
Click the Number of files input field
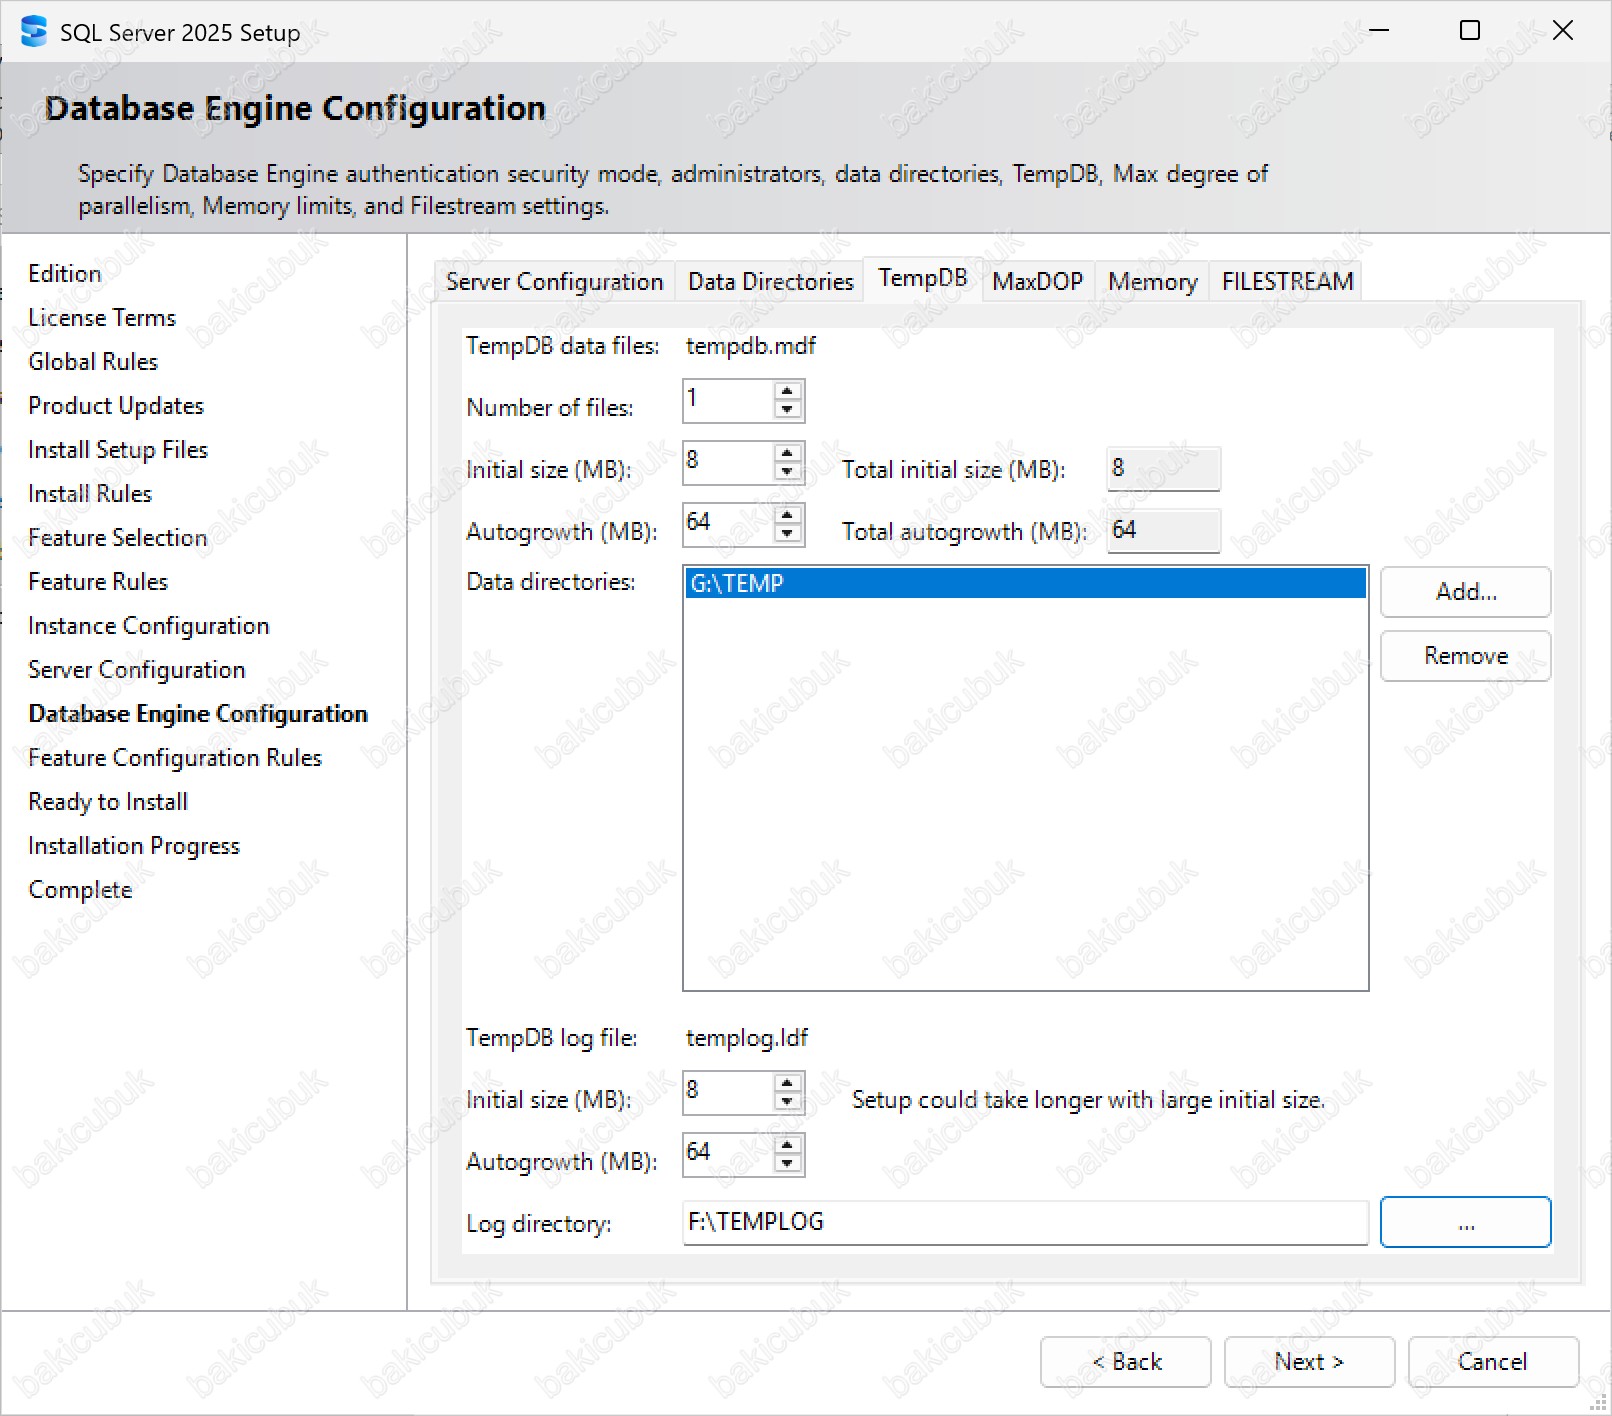click(x=727, y=400)
